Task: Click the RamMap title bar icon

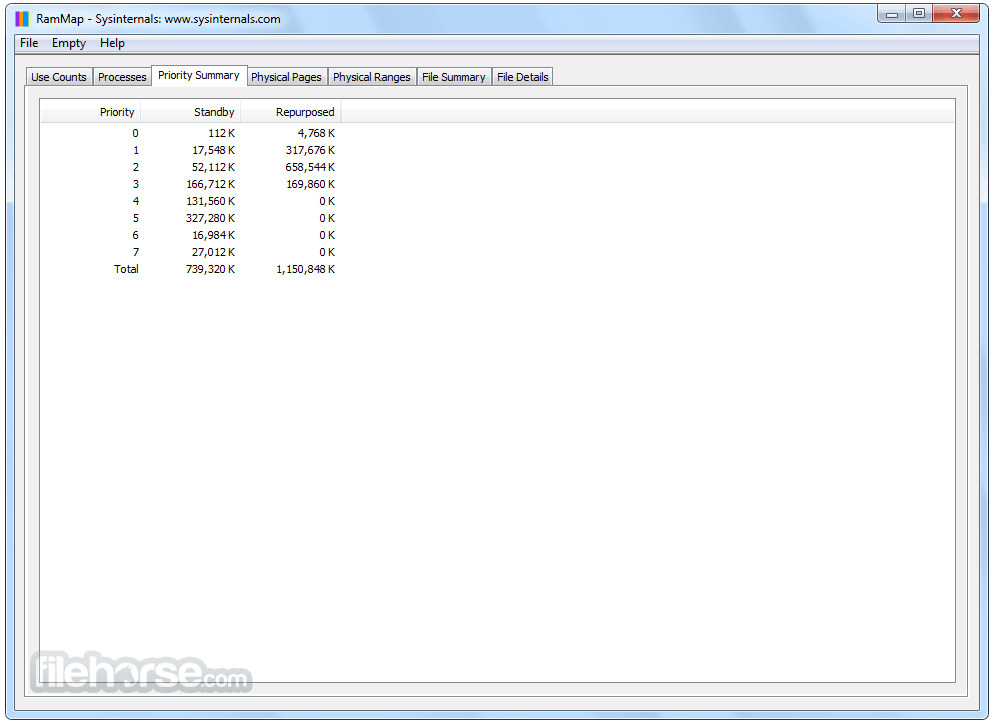Action: (x=22, y=19)
